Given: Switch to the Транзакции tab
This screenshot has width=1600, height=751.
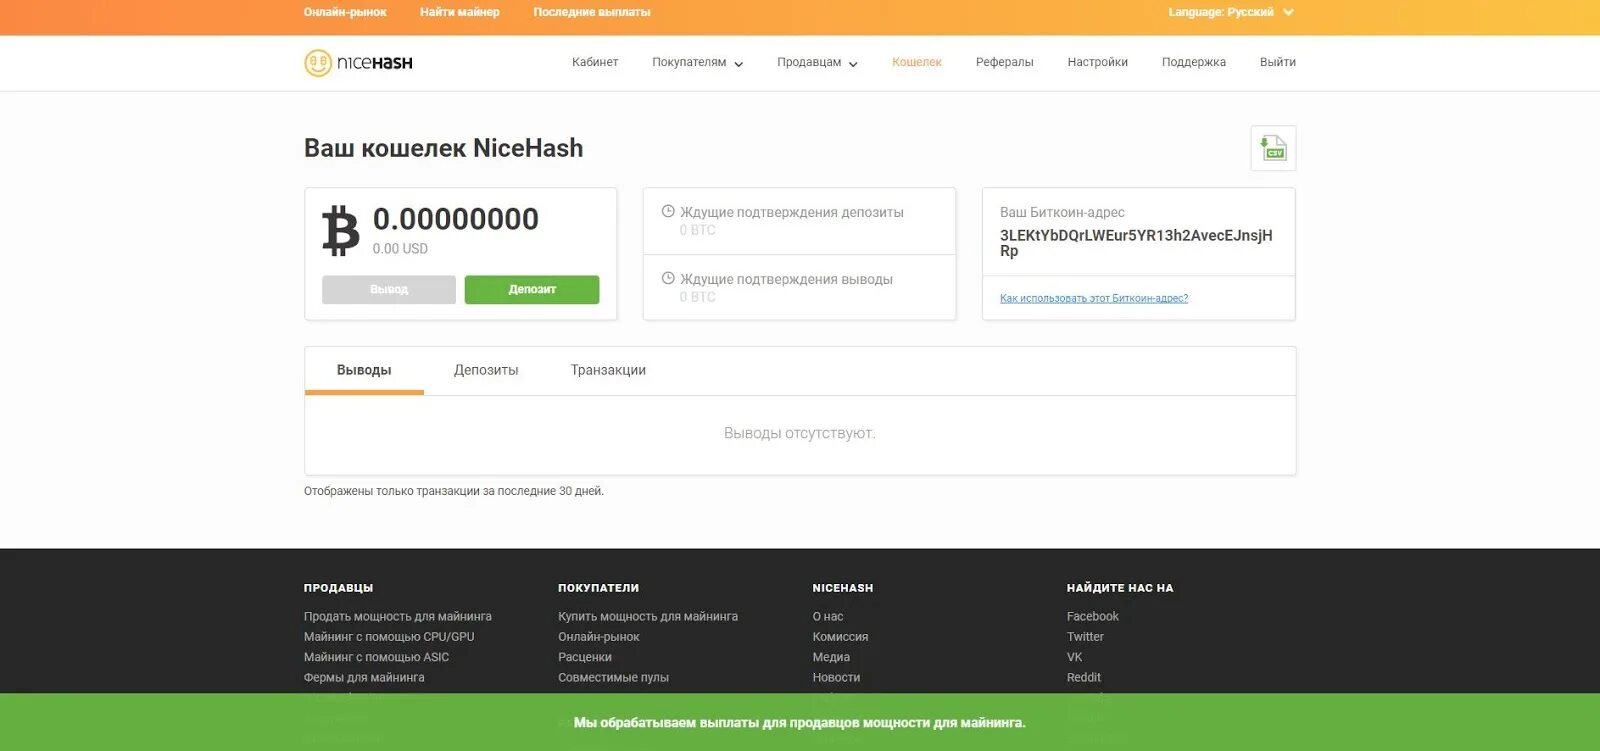Looking at the screenshot, I should [608, 370].
